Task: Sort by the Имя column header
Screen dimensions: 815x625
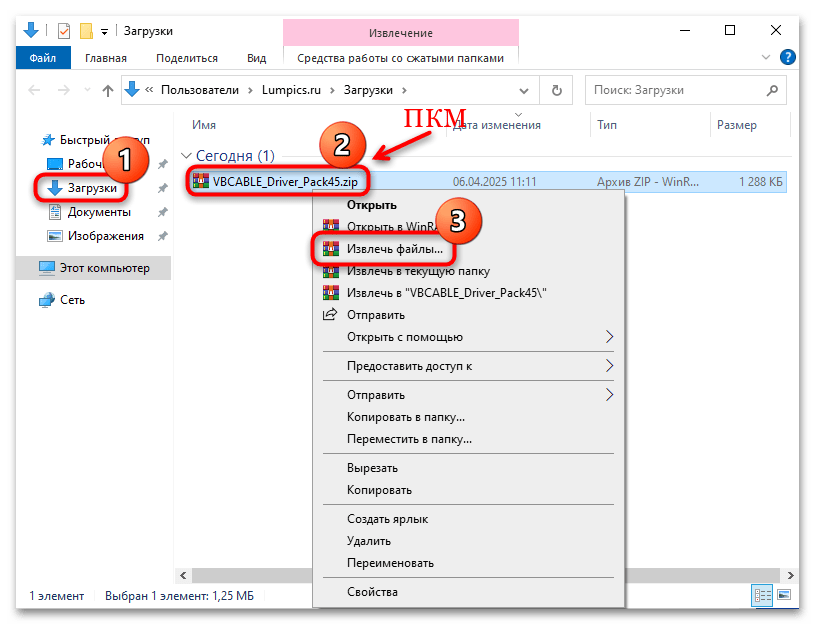Action: tap(204, 125)
